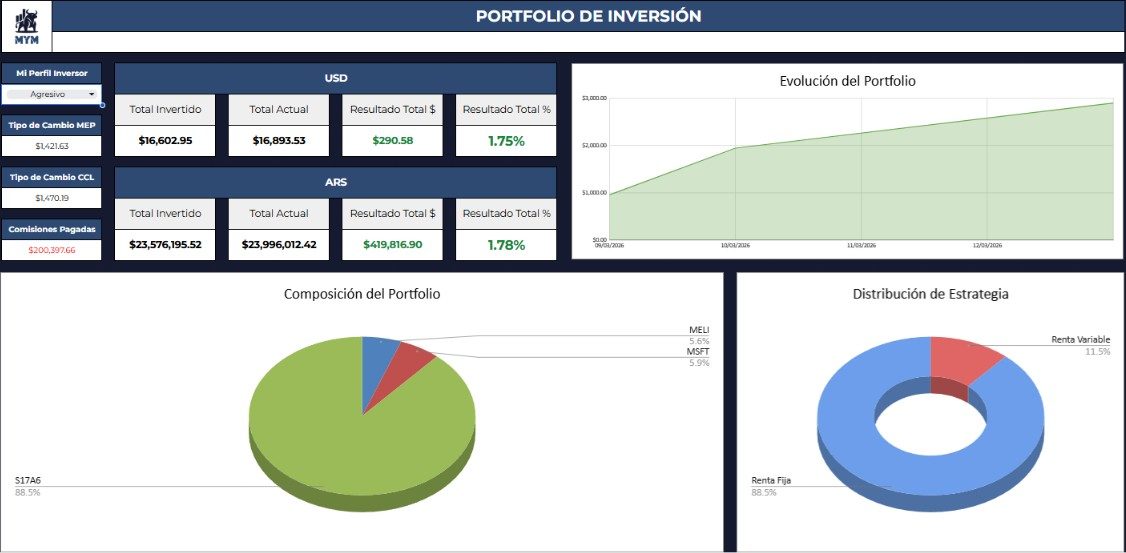Select the Tipo de Cambio CCL label
Viewport: 1126px width, 553px height.
(x=52, y=177)
